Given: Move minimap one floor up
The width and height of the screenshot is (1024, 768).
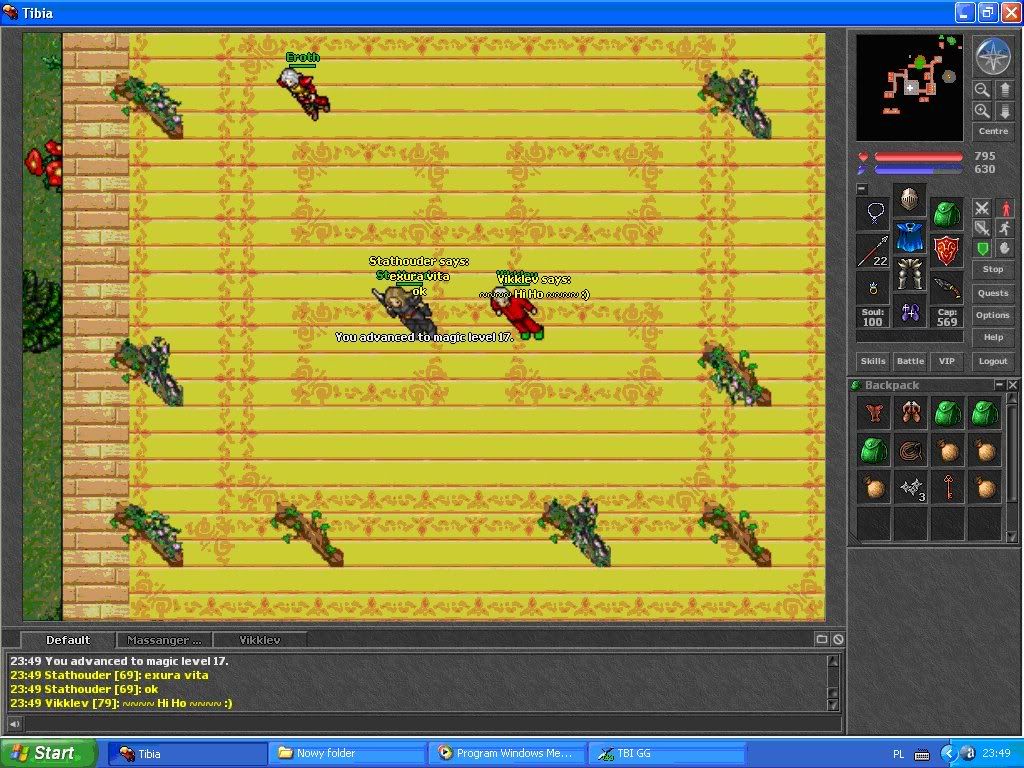Looking at the screenshot, I should coord(1004,89).
